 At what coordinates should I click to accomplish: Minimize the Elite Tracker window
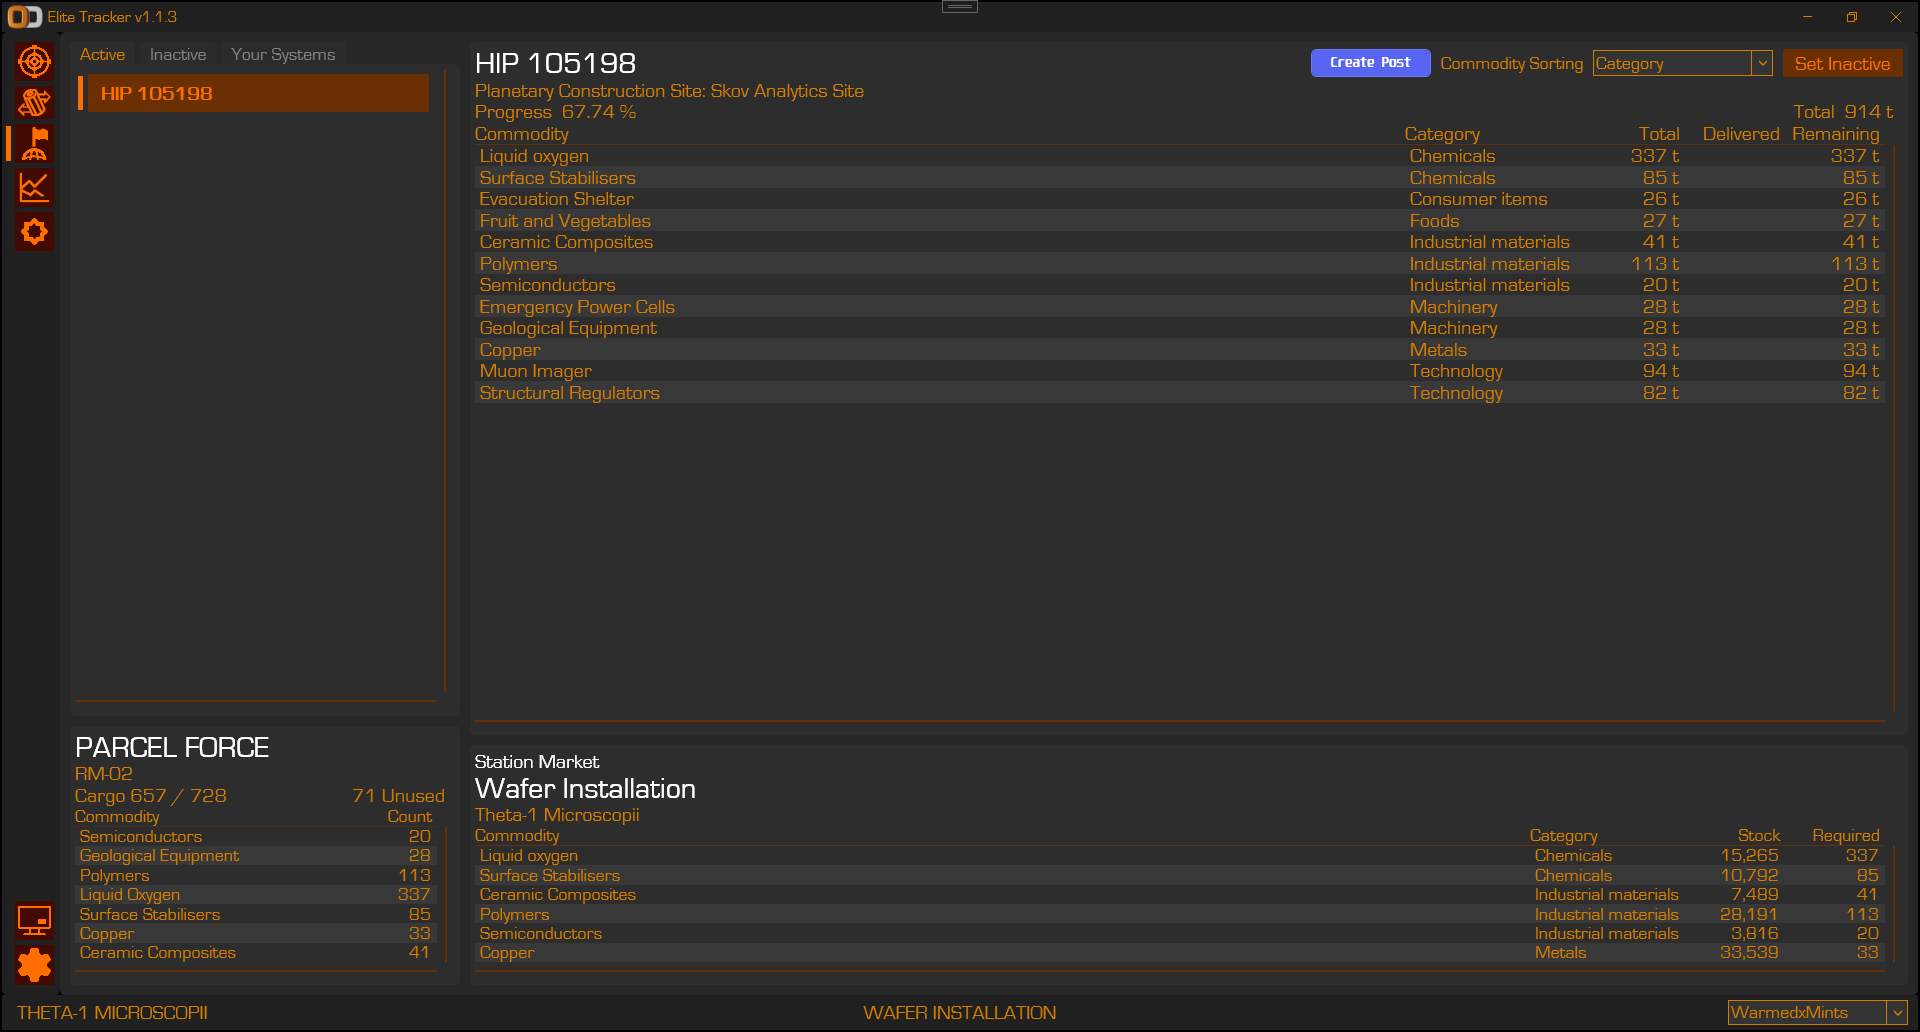[x=1807, y=17]
